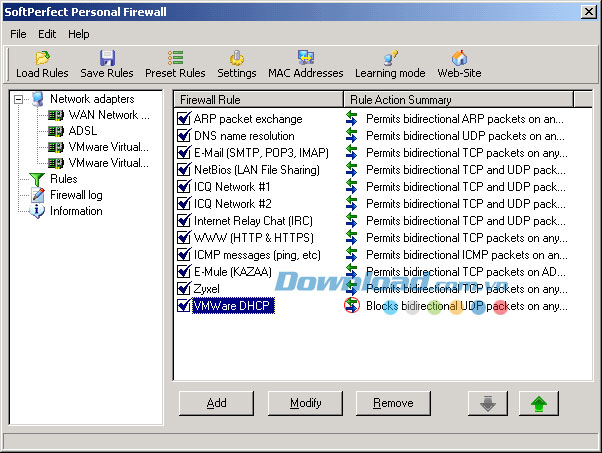
Task: Open the Web-Site toolbar icon
Action: coord(459,58)
